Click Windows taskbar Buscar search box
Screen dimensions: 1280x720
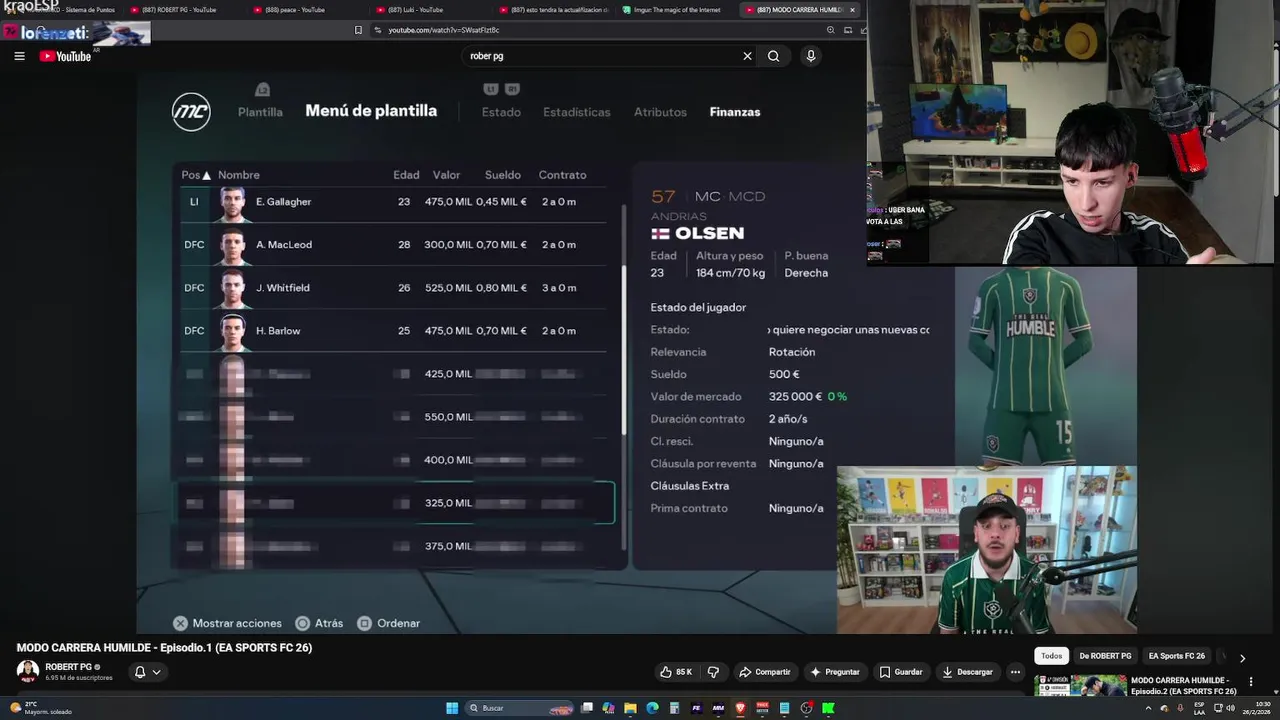click(x=520, y=708)
